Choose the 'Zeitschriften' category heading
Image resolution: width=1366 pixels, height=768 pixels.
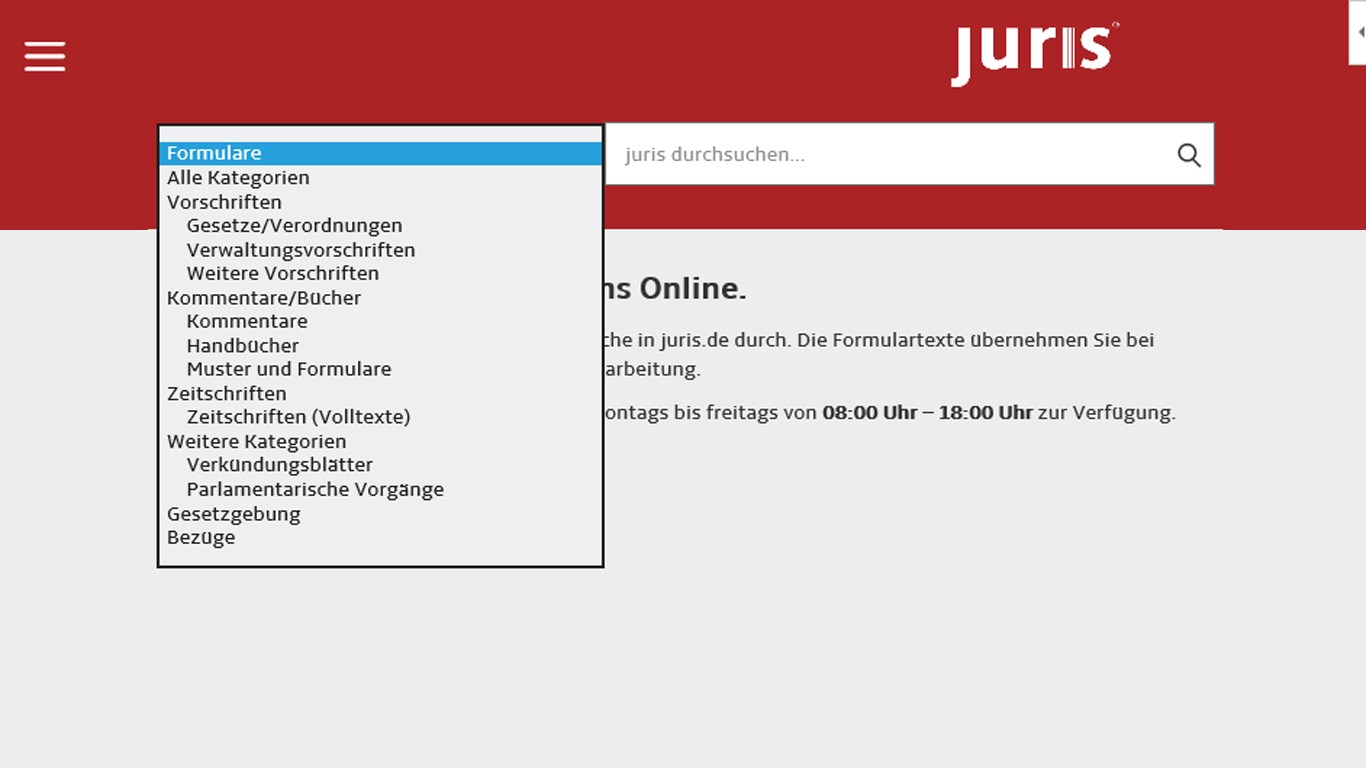[x=381, y=393]
